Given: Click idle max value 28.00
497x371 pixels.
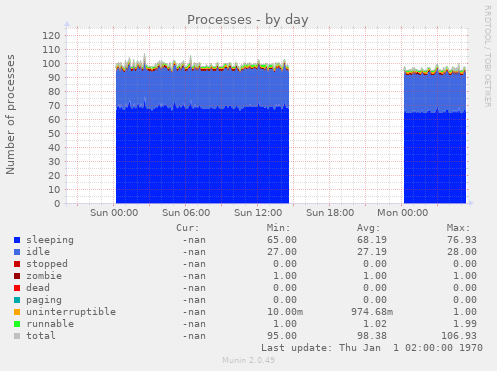Looking at the screenshot, I should pyautogui.click(x=462, y=252).
